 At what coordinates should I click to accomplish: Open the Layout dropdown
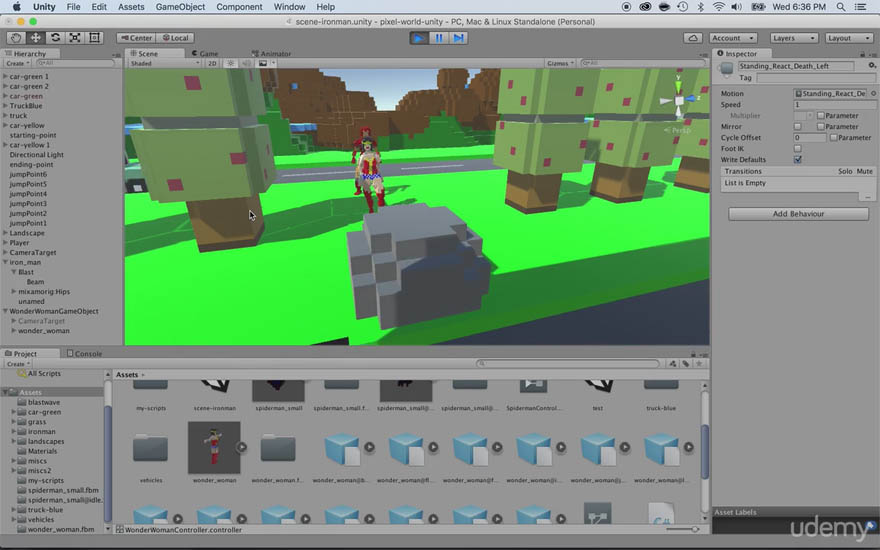pyautogui.click(x=849, y=38)
